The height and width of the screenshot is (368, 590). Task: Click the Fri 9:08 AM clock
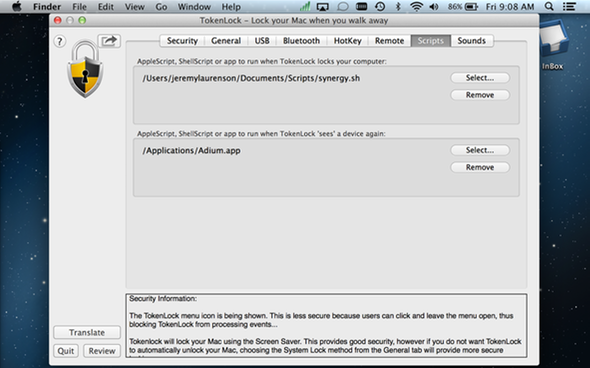click(x=510, y=6)
